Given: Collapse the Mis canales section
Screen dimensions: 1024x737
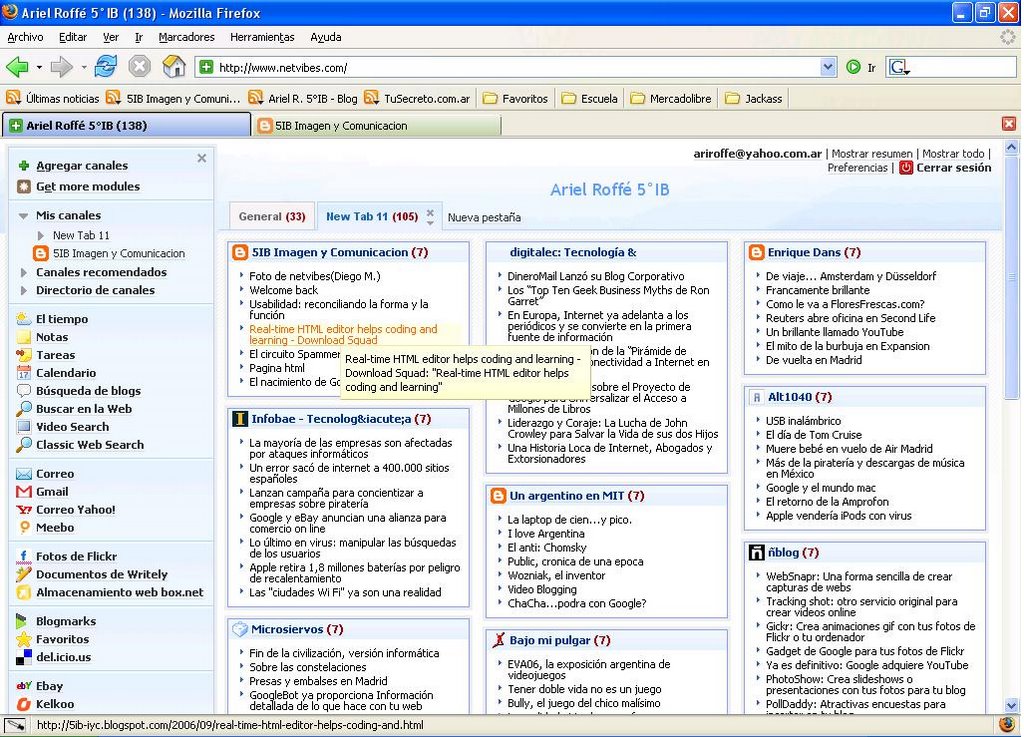Looking at the screenshot, I should [24, 215].
